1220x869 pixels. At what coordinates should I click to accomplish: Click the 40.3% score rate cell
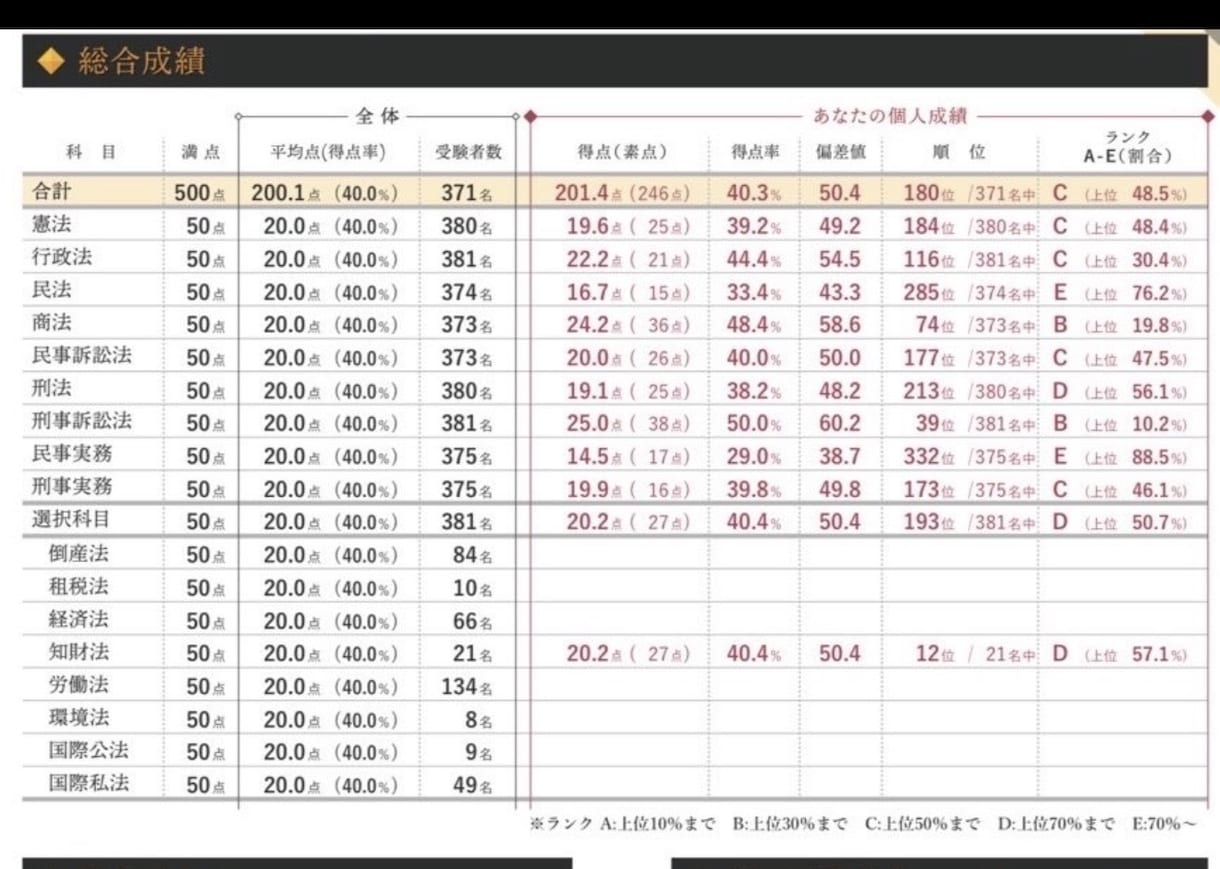(x=754, y=193)
